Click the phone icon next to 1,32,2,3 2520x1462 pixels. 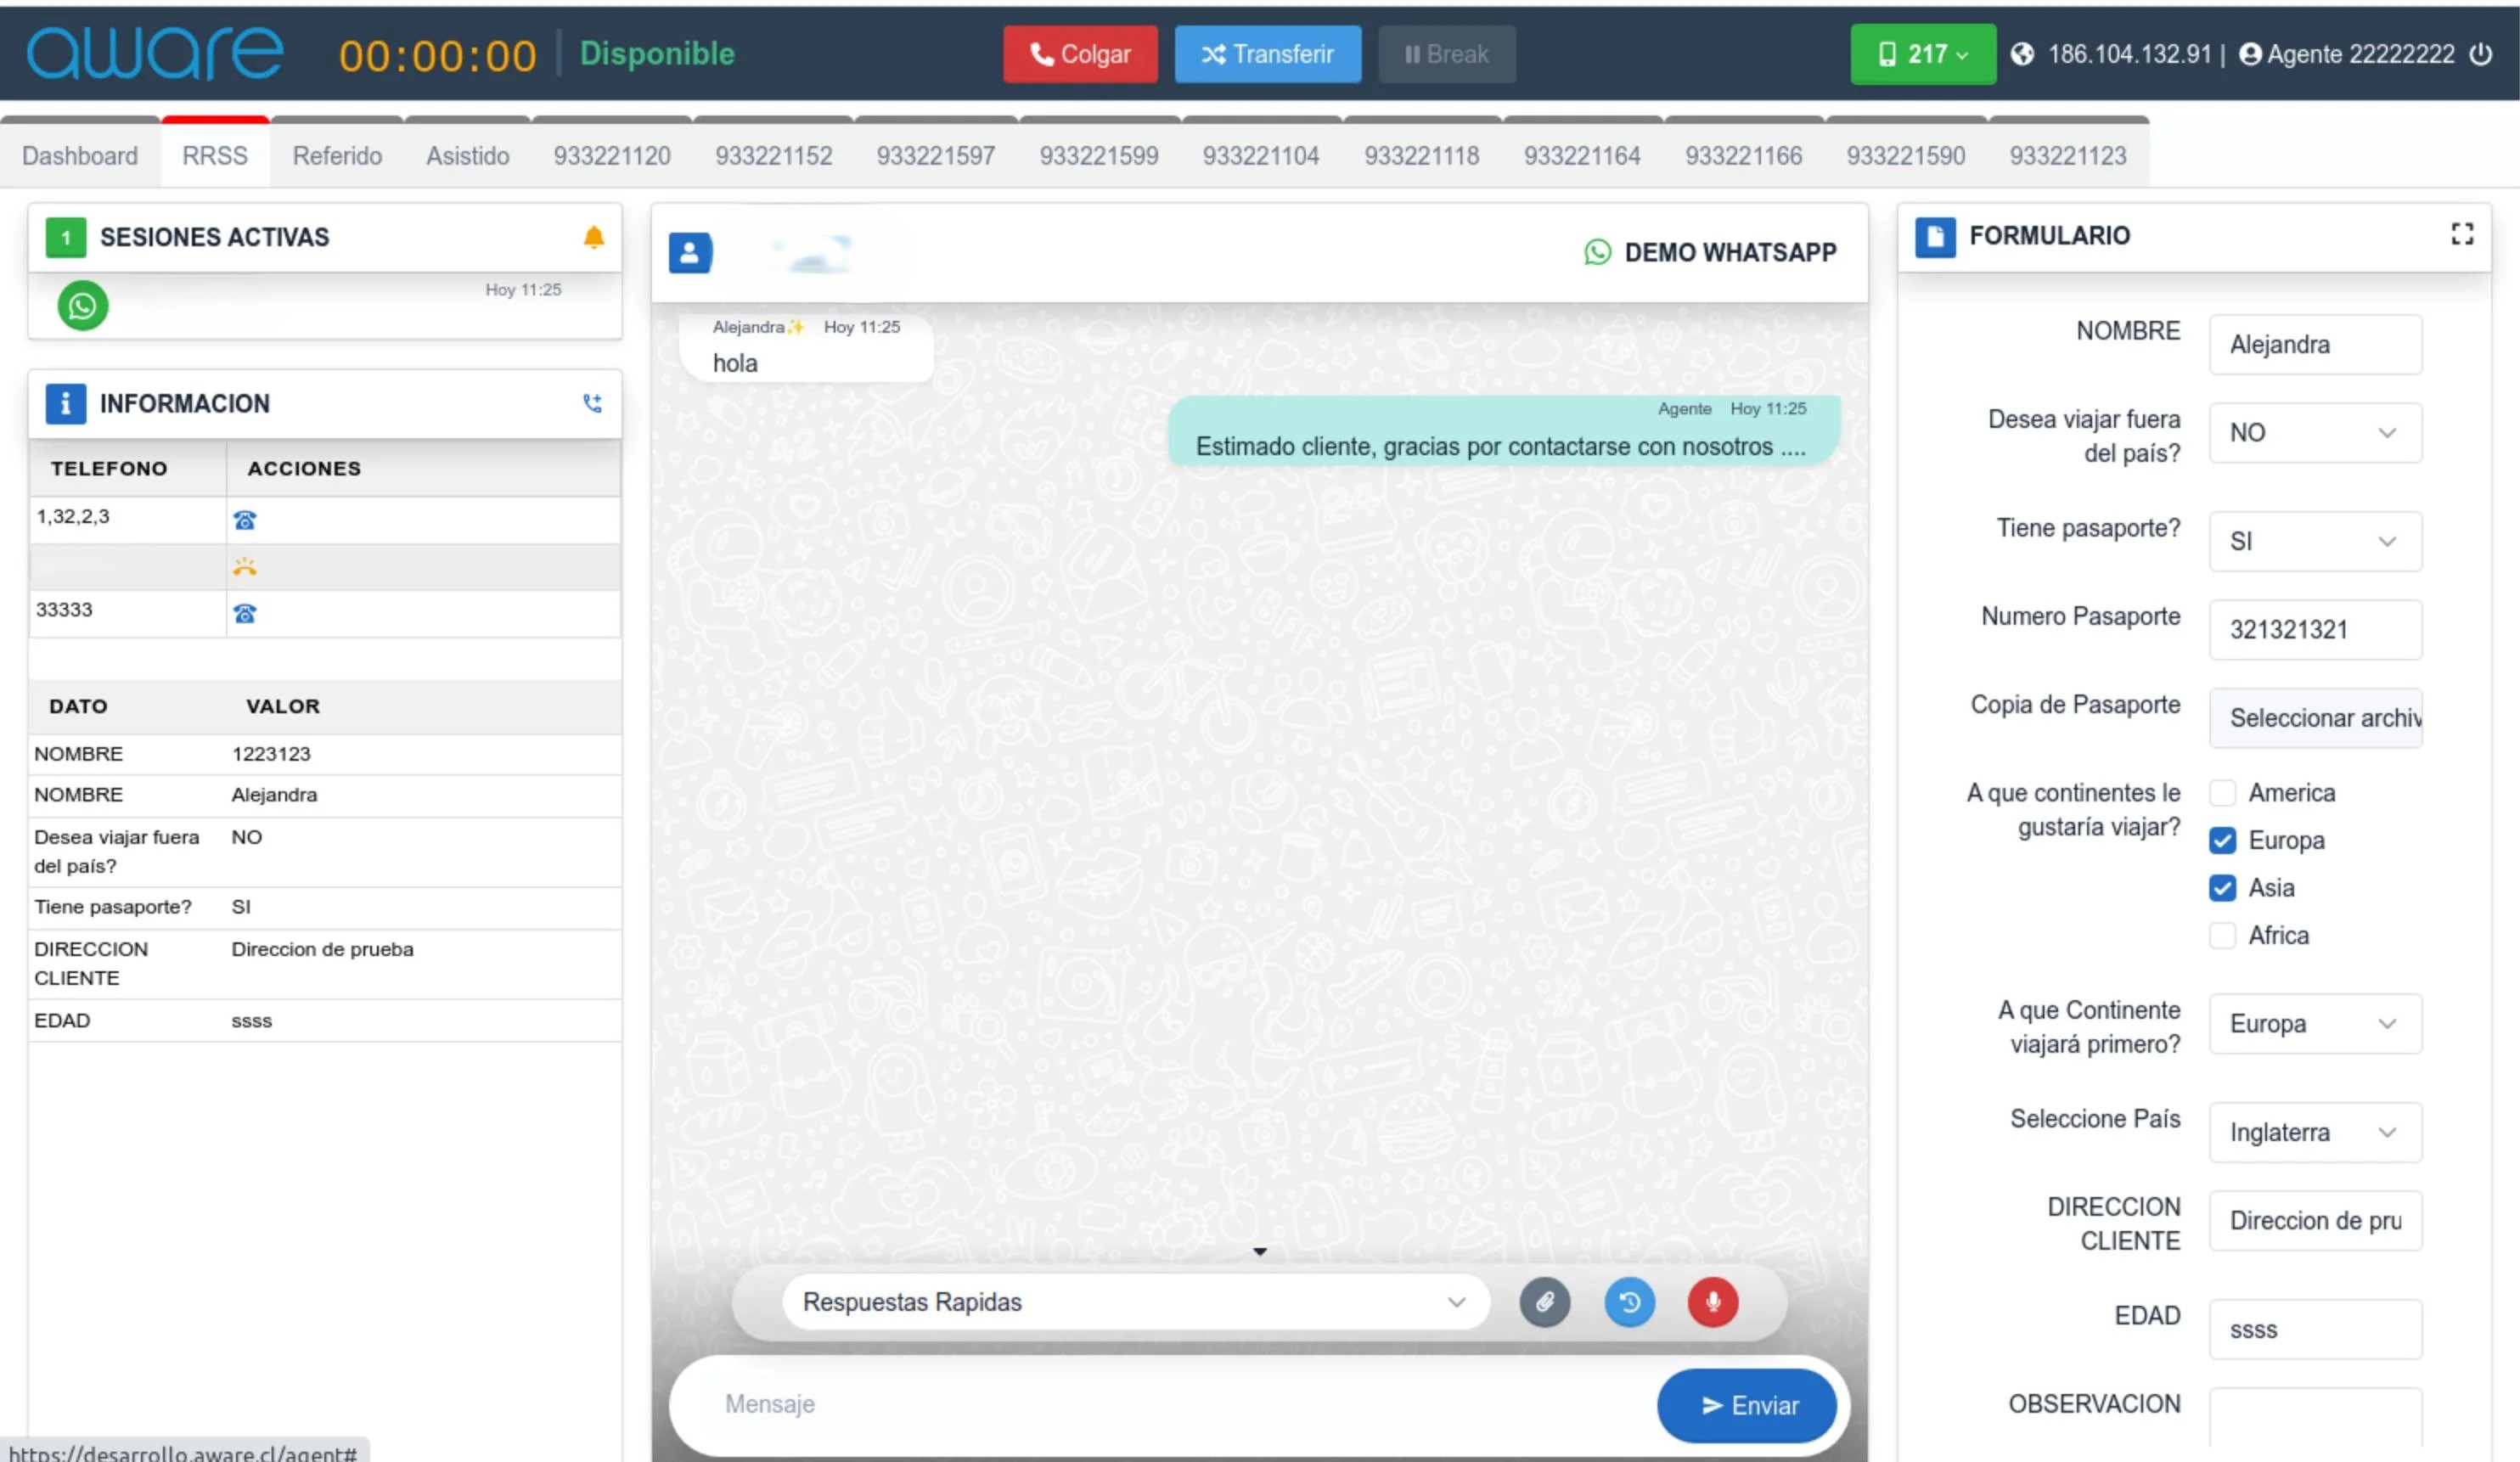coord(246,519)
